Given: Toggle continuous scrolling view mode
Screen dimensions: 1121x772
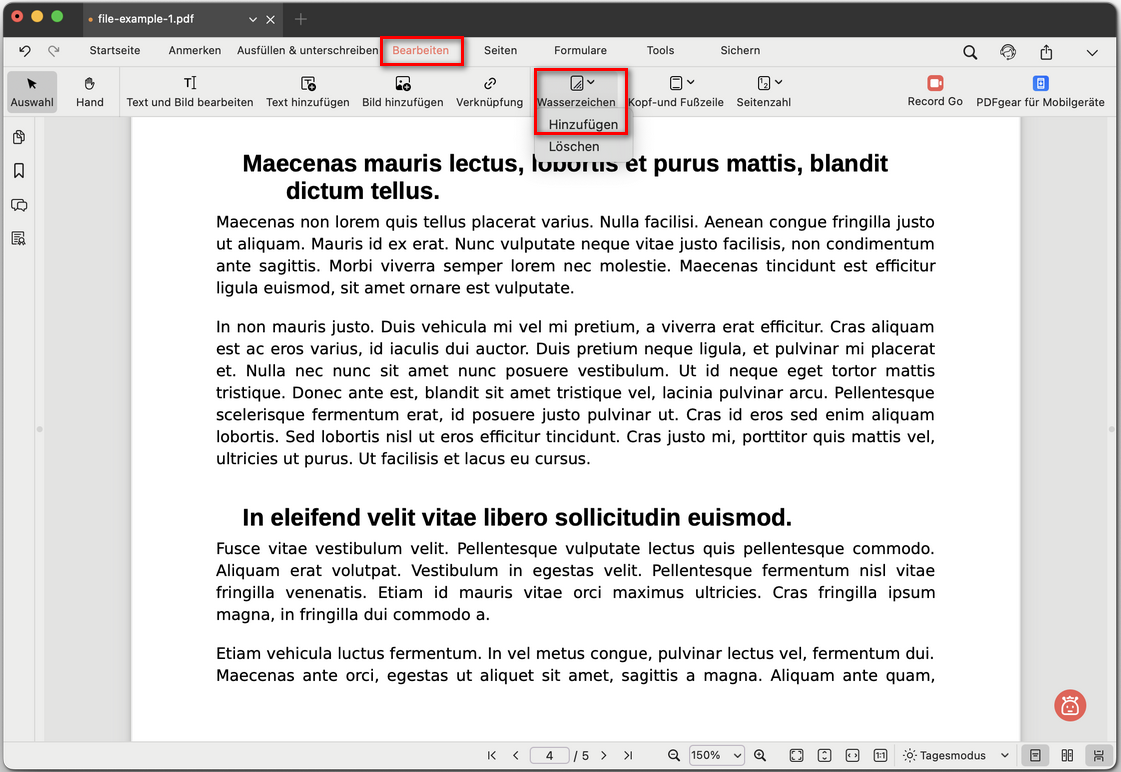Looking at the screenshot, I should pos(1099,756).
